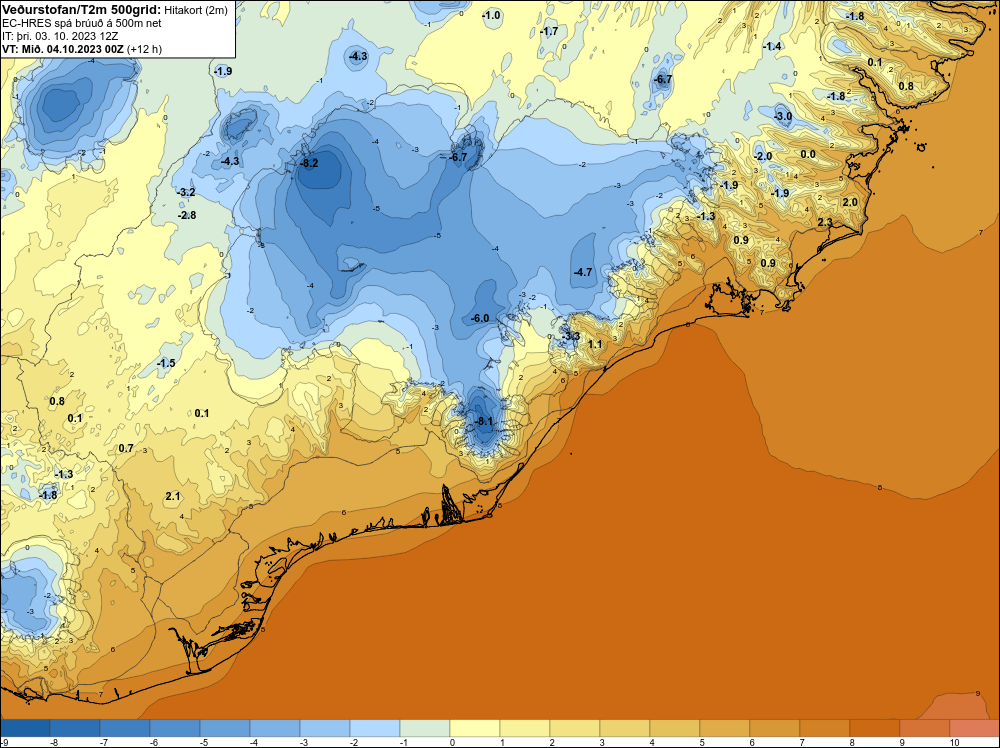Select the -3.2 temperature label

[186, 192]
